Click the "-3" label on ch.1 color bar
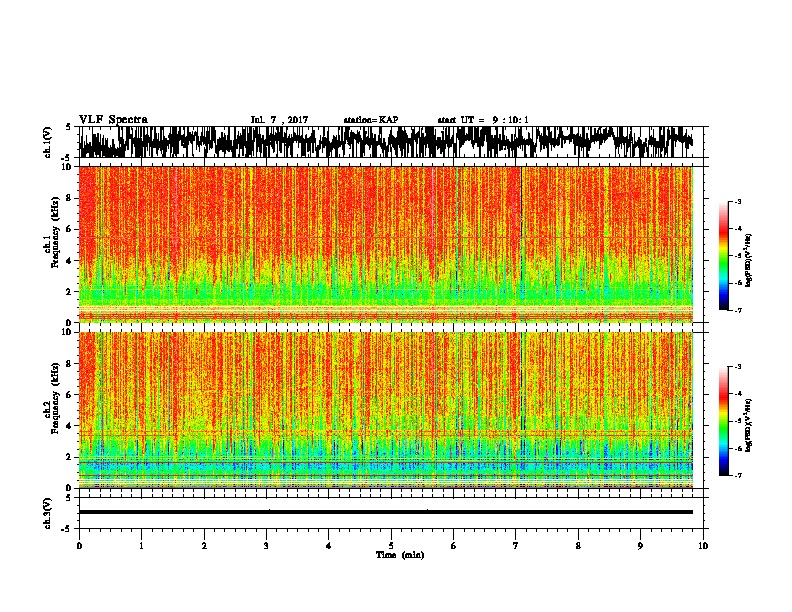Viewport: 792px width, 612px height. coord(737,201)
